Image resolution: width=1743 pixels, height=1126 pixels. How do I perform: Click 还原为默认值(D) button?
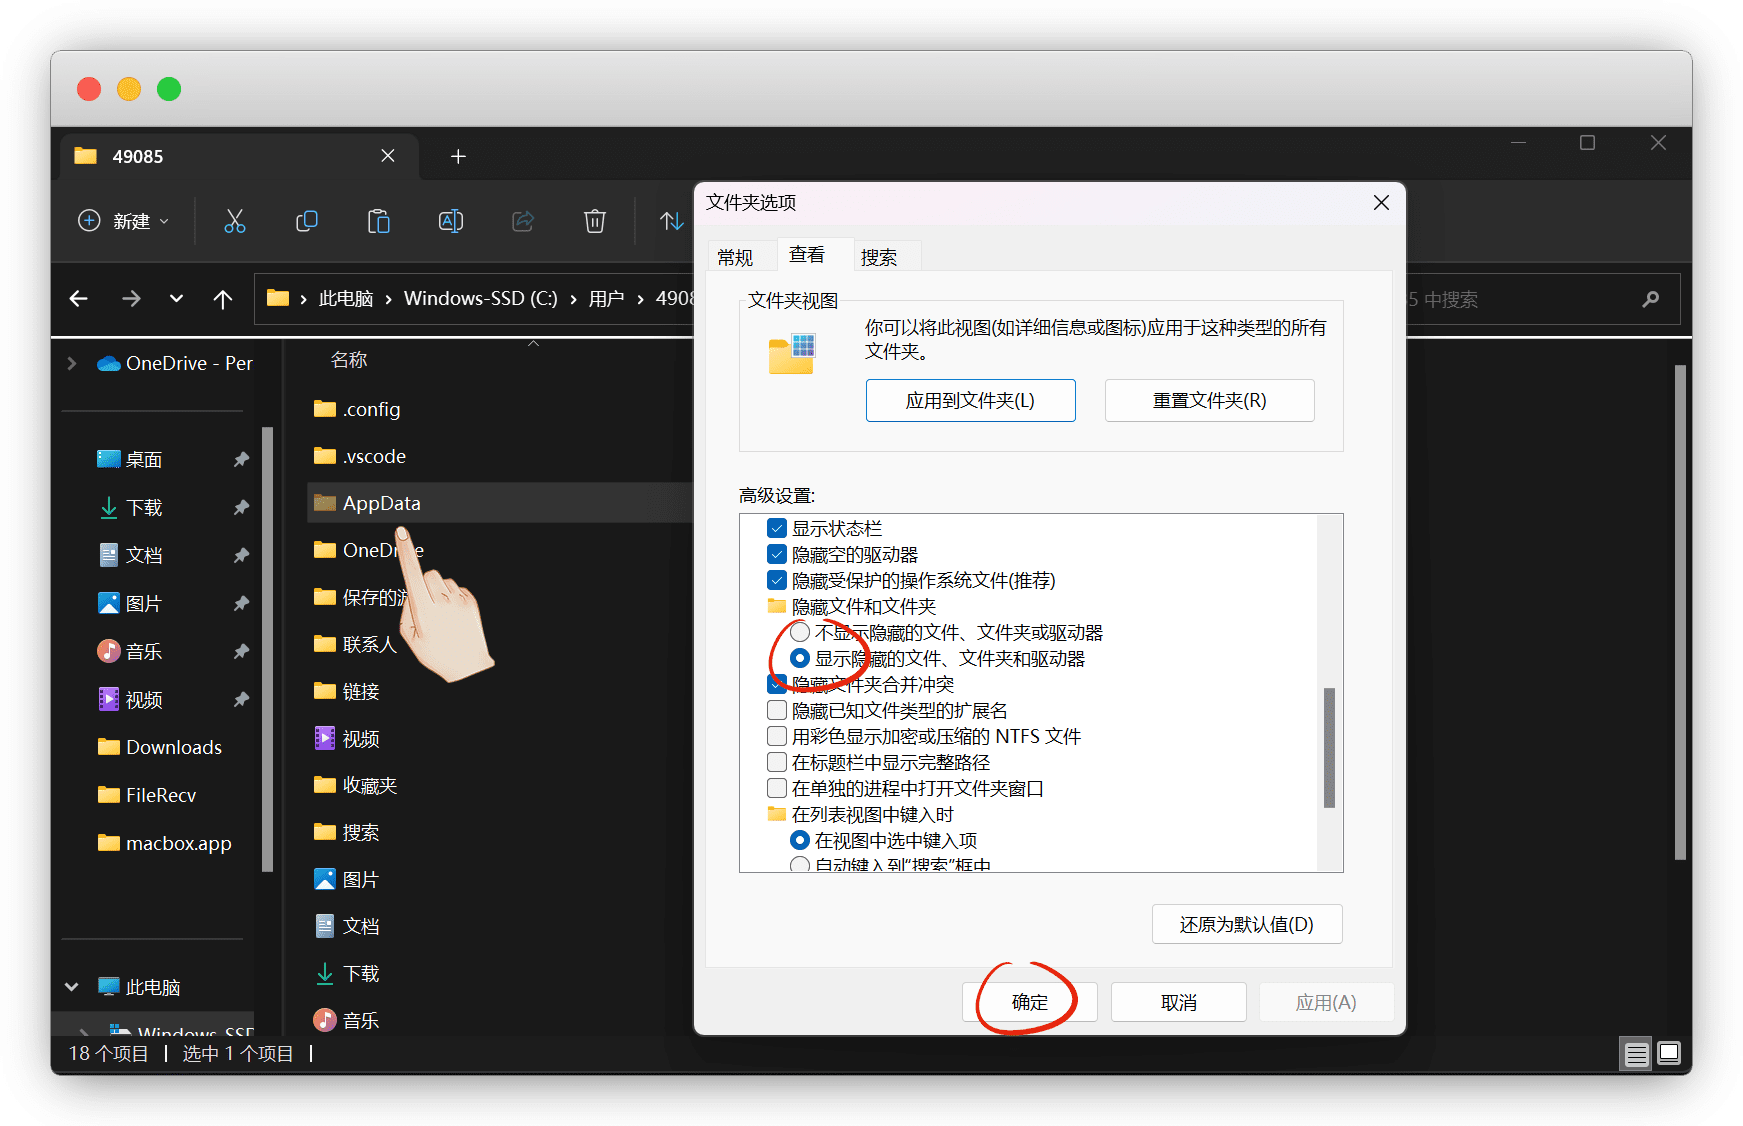[x=1246, y=925]
